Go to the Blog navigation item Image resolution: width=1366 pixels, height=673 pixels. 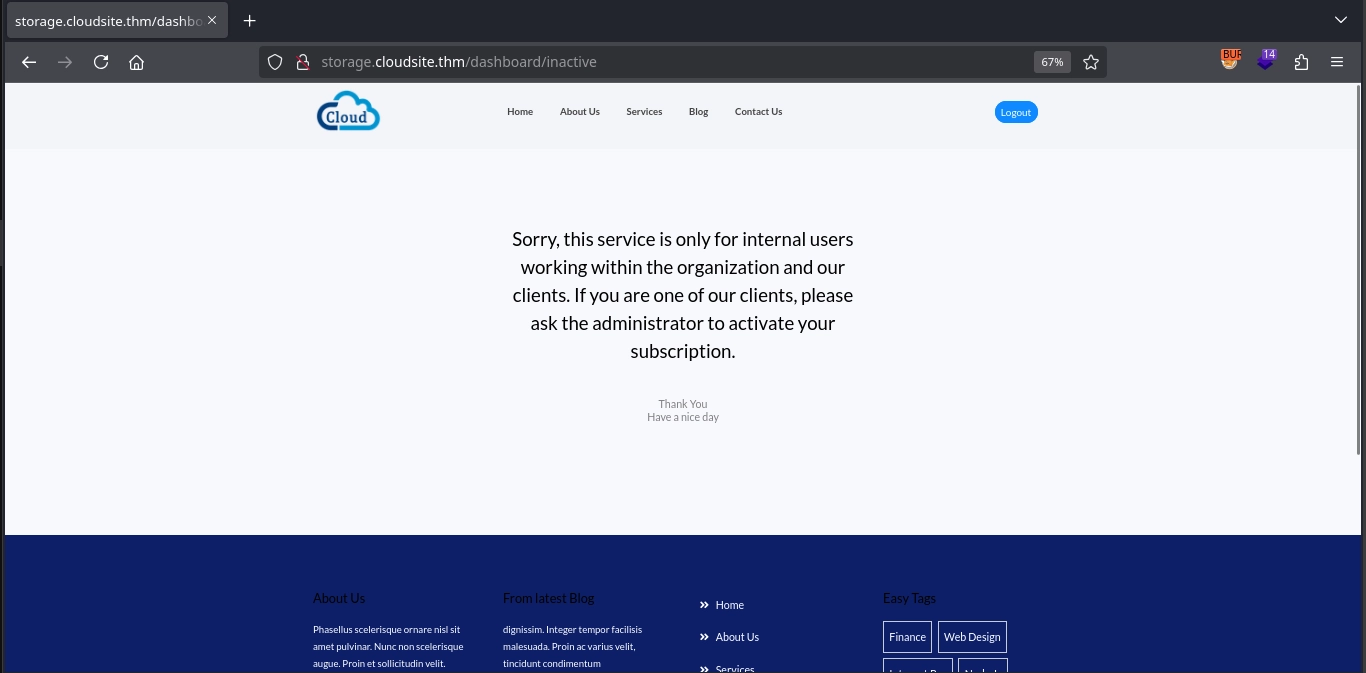pyautogui.click(x=698, y=112)
